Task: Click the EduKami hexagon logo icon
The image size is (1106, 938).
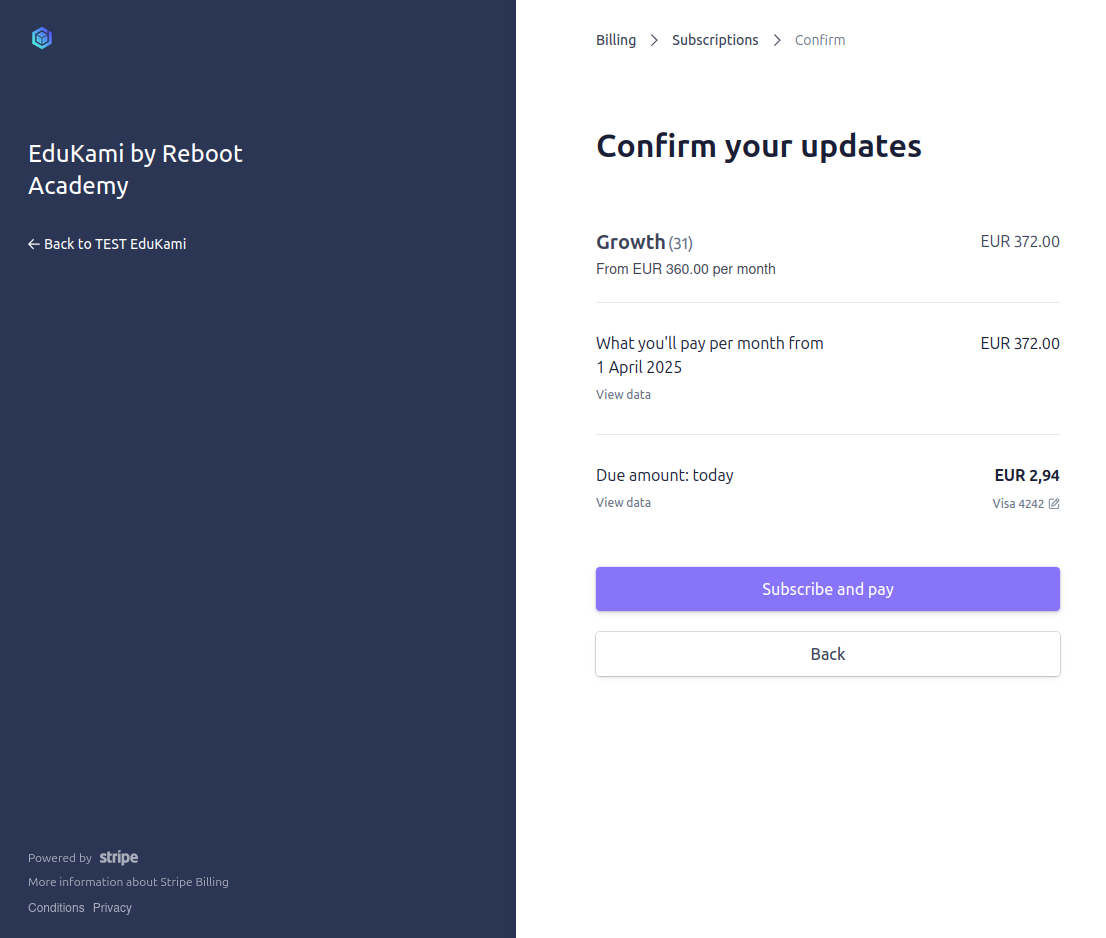Action: tap(41, 39)
